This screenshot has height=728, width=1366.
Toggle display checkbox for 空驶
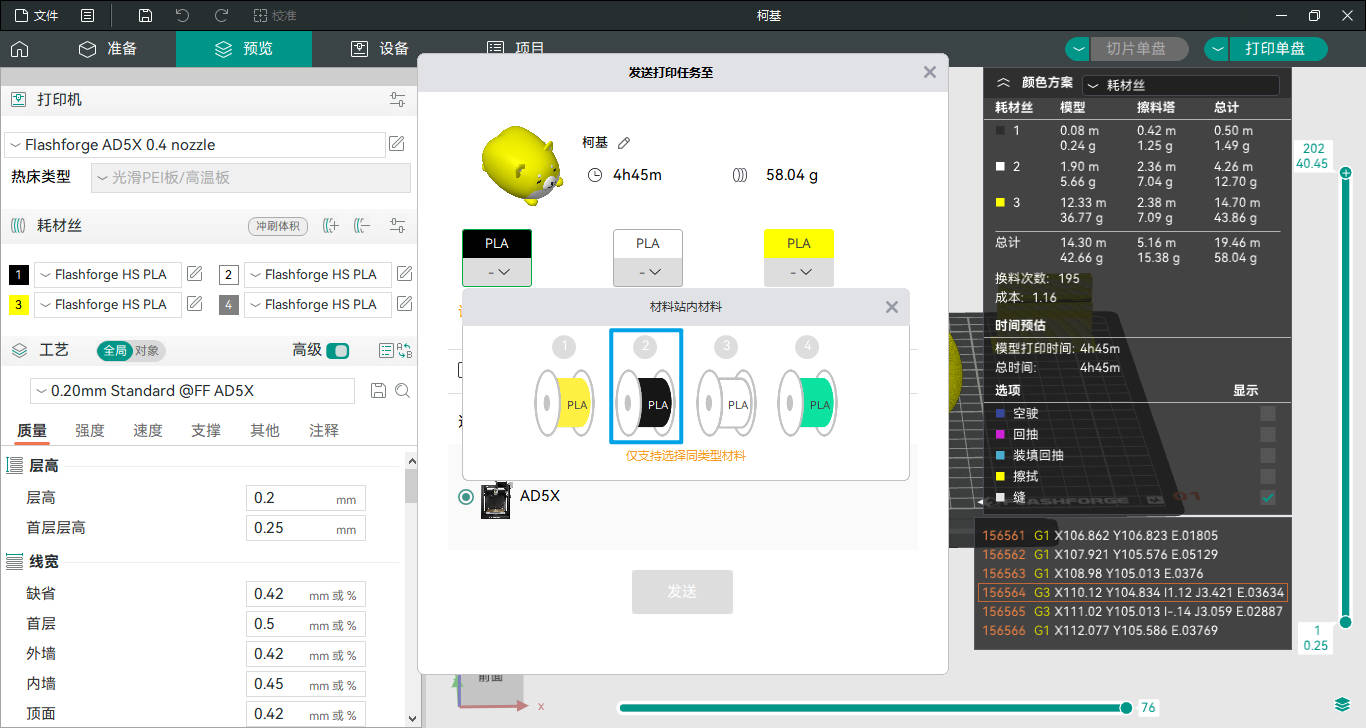click(x=1268, y=413)
